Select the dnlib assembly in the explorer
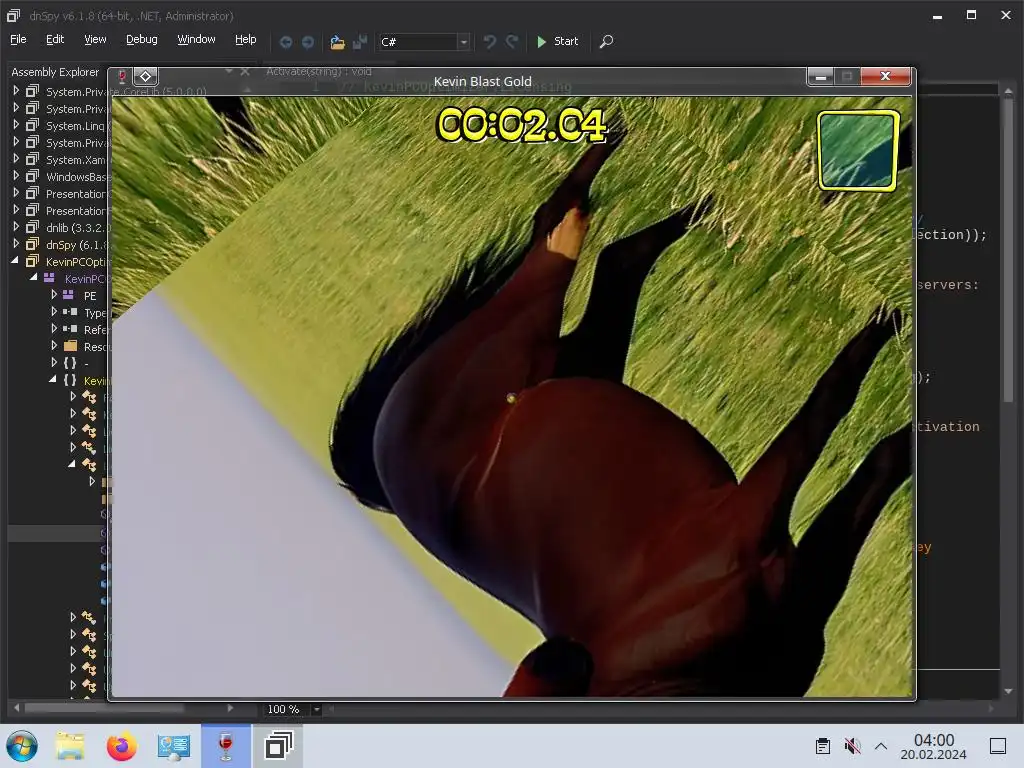The image size is (1024, 768). tap(77, 228)
